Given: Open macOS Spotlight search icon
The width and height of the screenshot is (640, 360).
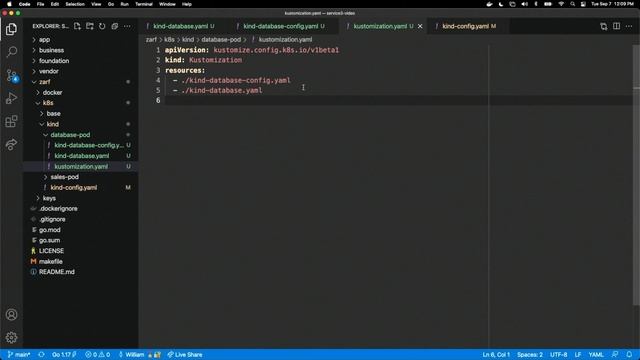Looking at the screenshot, I should point(573,4).
